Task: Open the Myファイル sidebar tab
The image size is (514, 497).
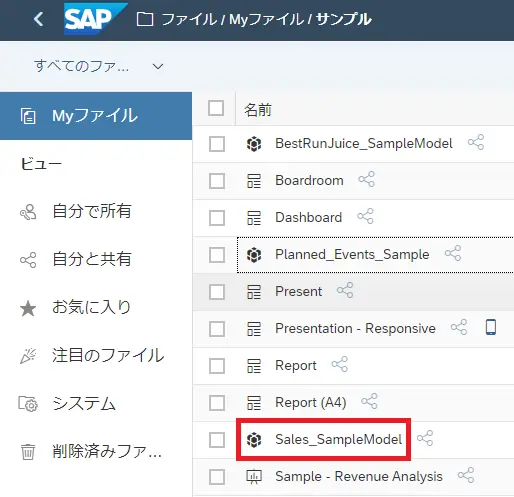Action: pos(96,116)
